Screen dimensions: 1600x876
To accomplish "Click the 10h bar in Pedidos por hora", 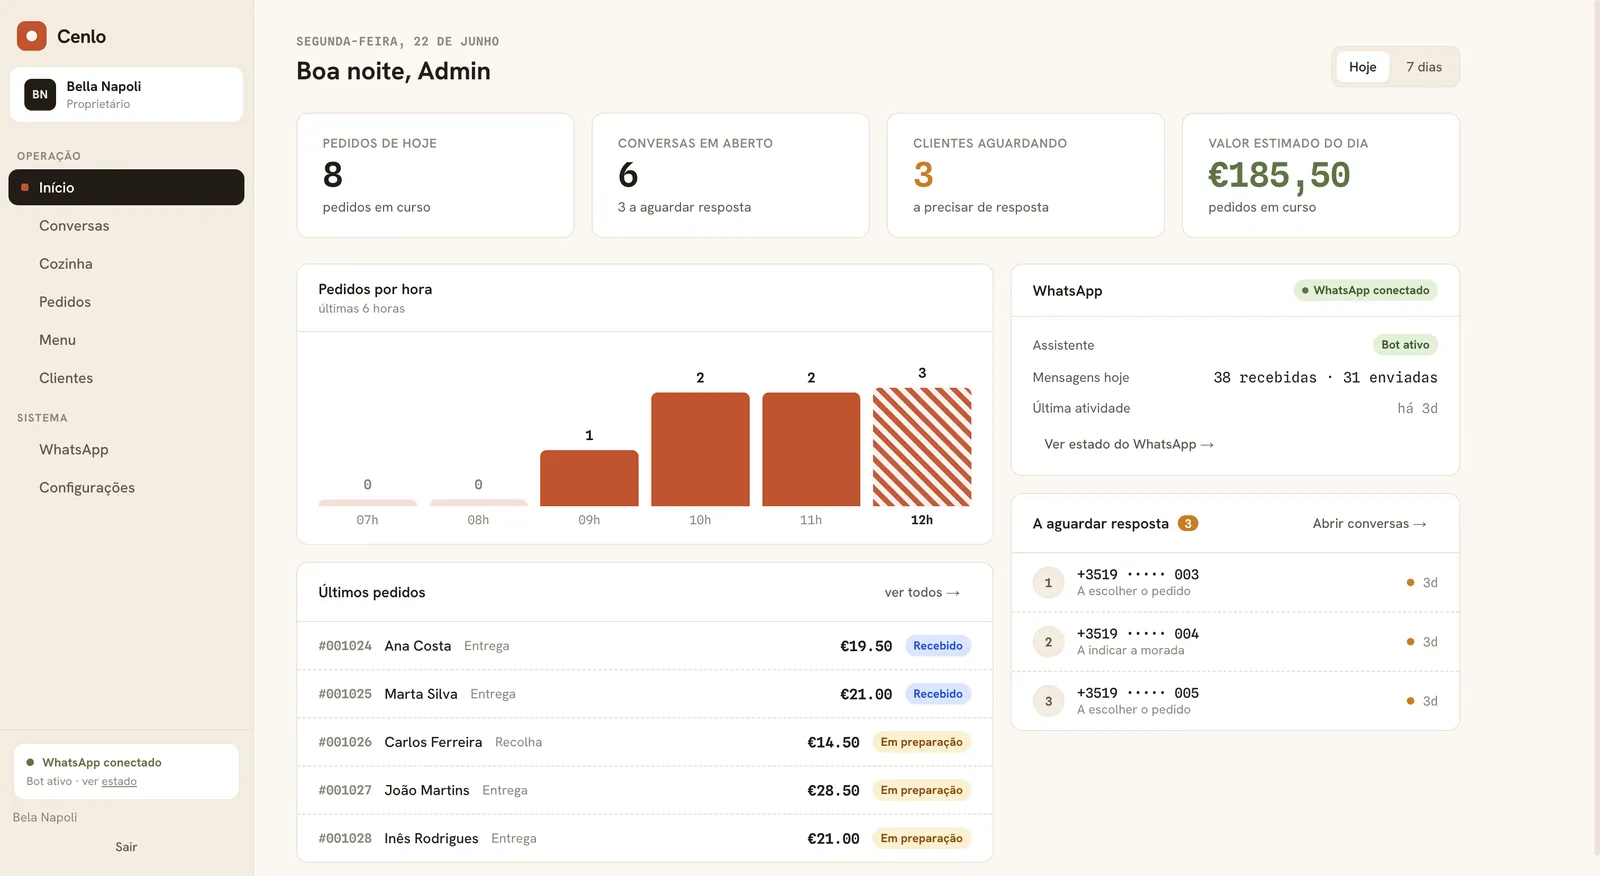I will [700, 449].
